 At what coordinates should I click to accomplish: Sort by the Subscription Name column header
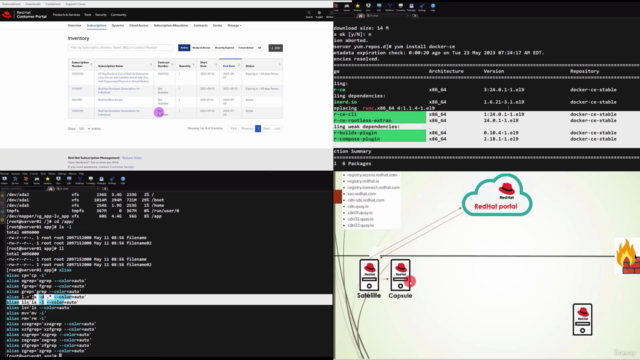click(x=124, y=65)
